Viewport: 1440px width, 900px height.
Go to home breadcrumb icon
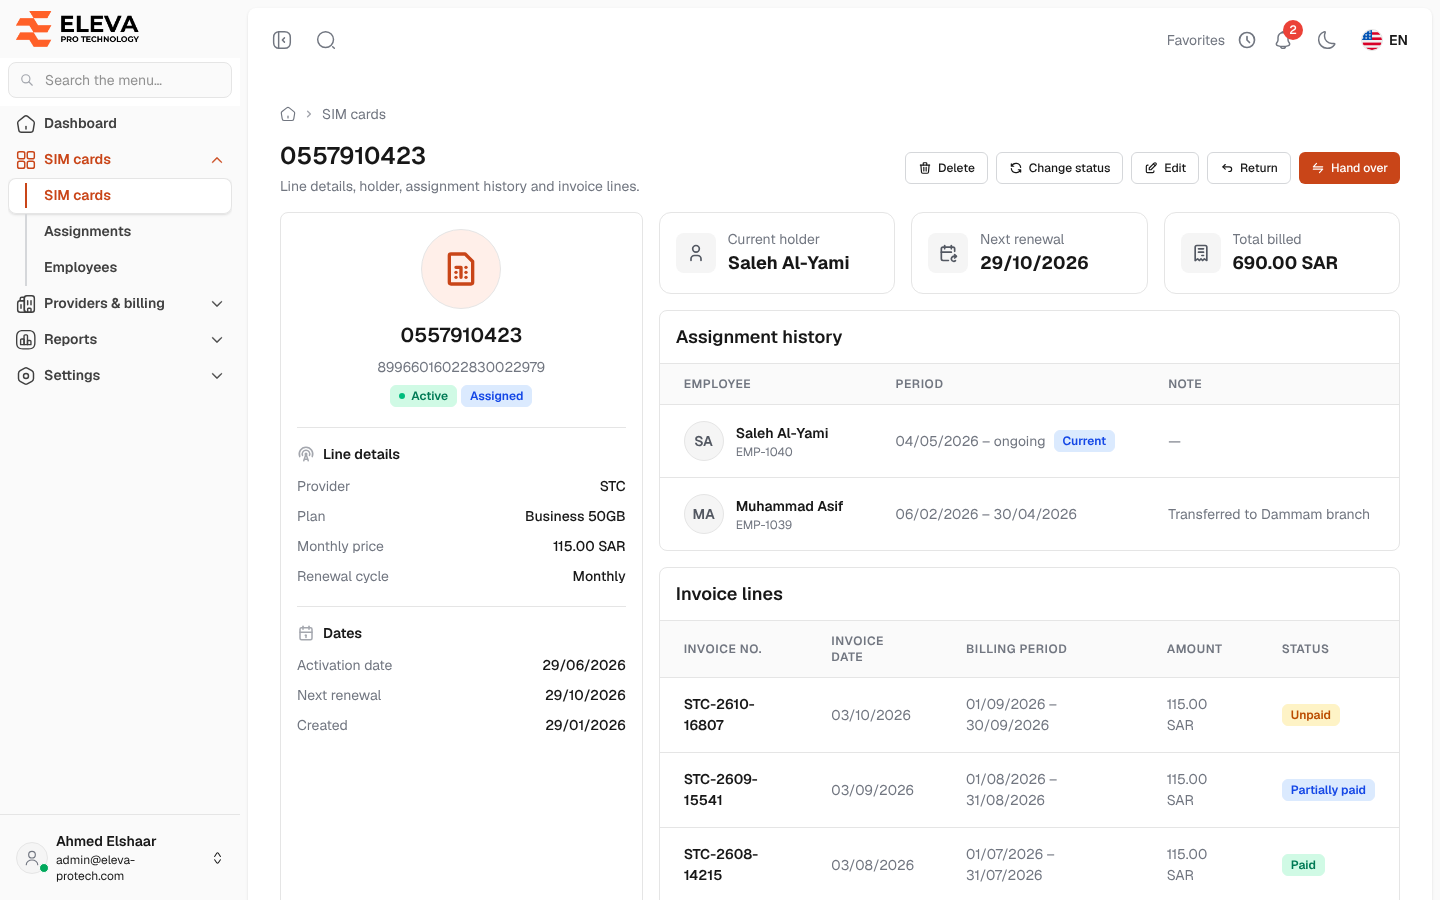288,114
